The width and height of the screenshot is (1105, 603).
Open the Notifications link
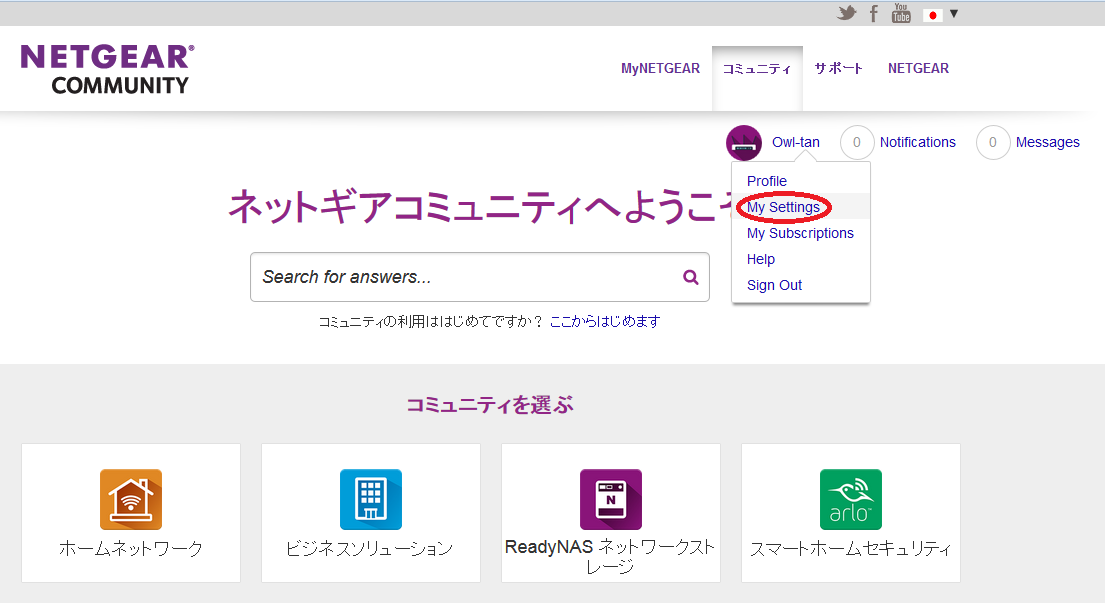click(918, 142)
